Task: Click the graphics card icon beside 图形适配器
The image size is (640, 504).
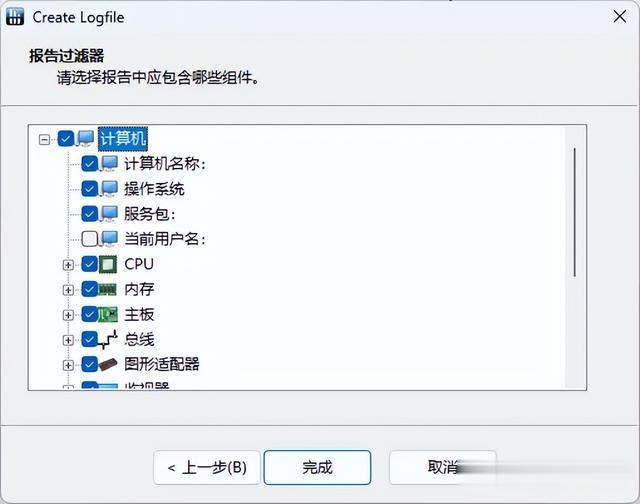Action: pos(108,364)
